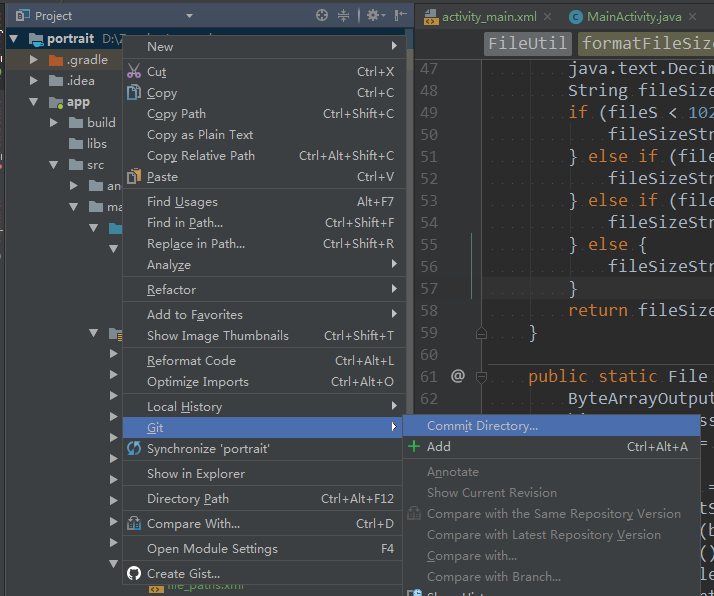Click the Collapse All icon
The height and width of the screenshot is (596, 714).
[x=344, y=15]
